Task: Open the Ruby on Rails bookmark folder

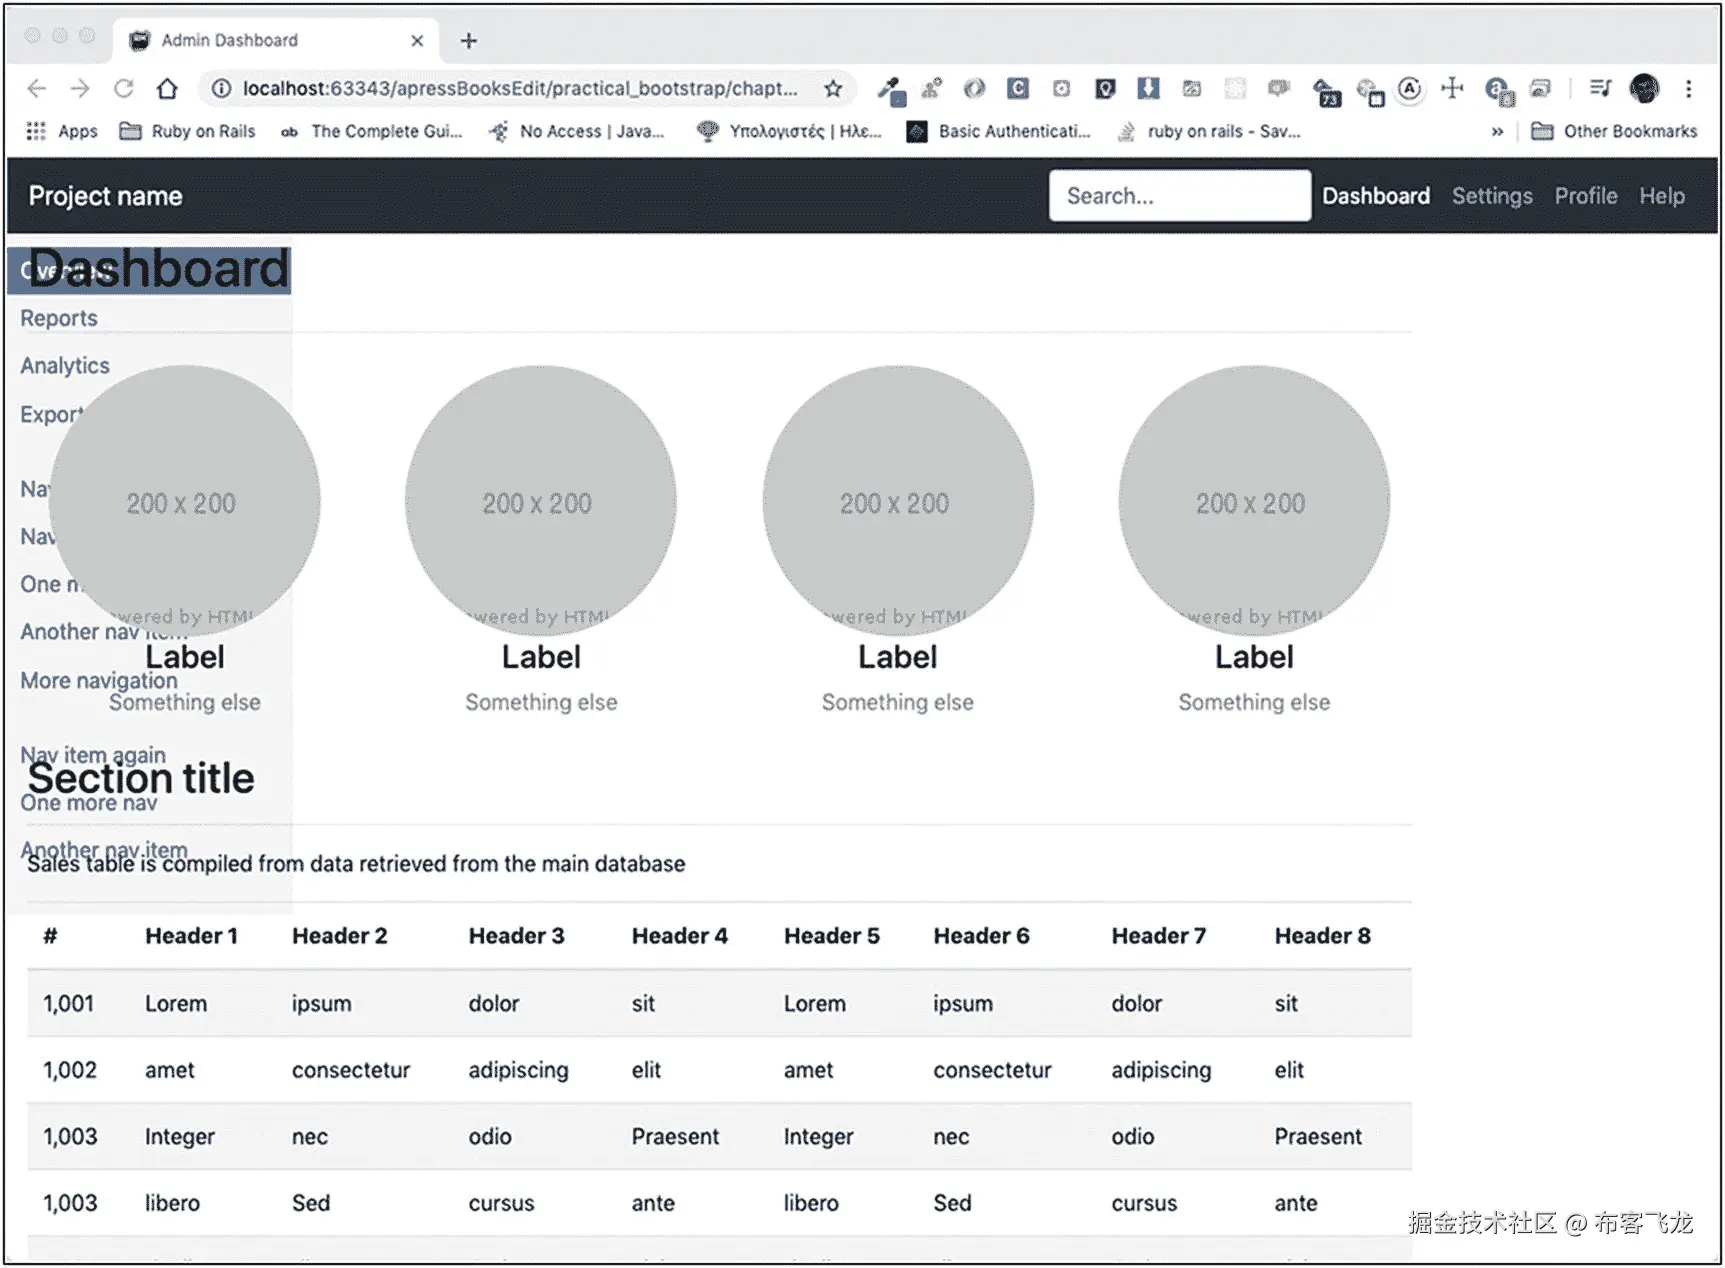Action: [x=187, y=131]
